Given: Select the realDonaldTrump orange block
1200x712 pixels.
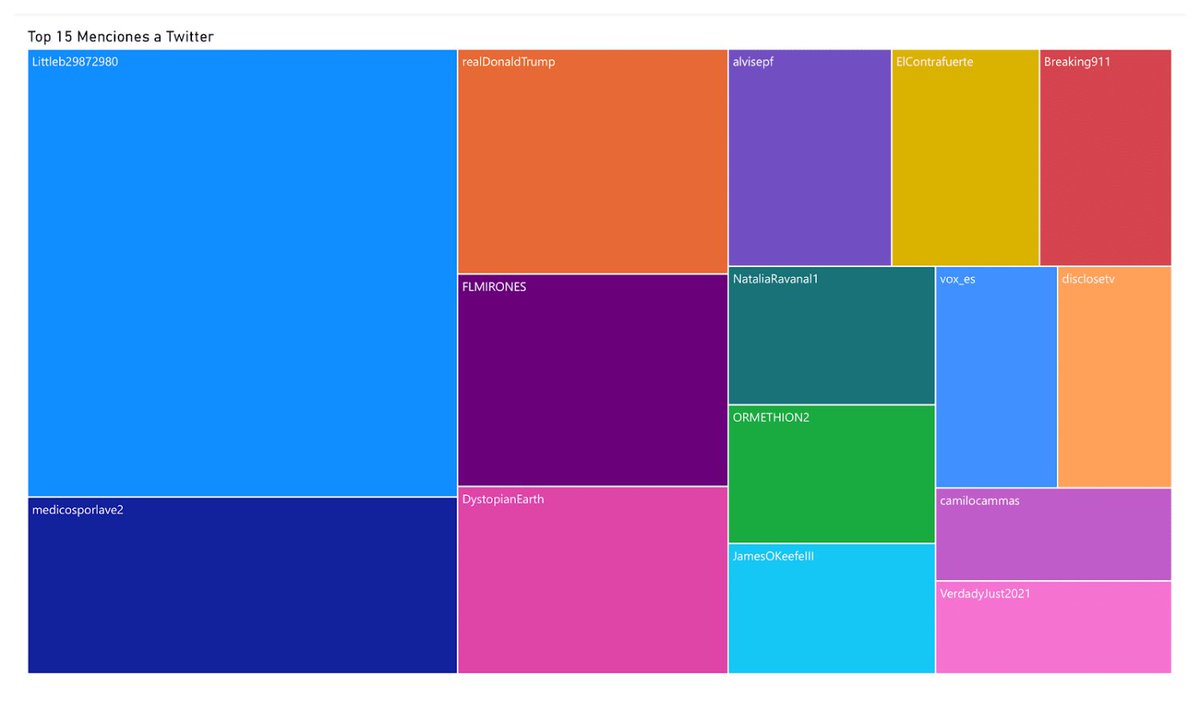Looking at the screenshot, I should tap(592, 161).
